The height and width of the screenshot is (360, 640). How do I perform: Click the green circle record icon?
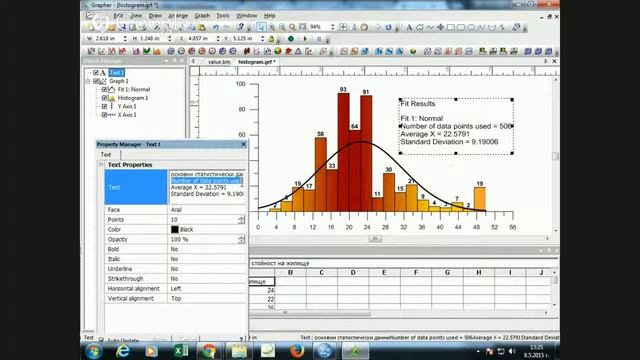(291, 39)
